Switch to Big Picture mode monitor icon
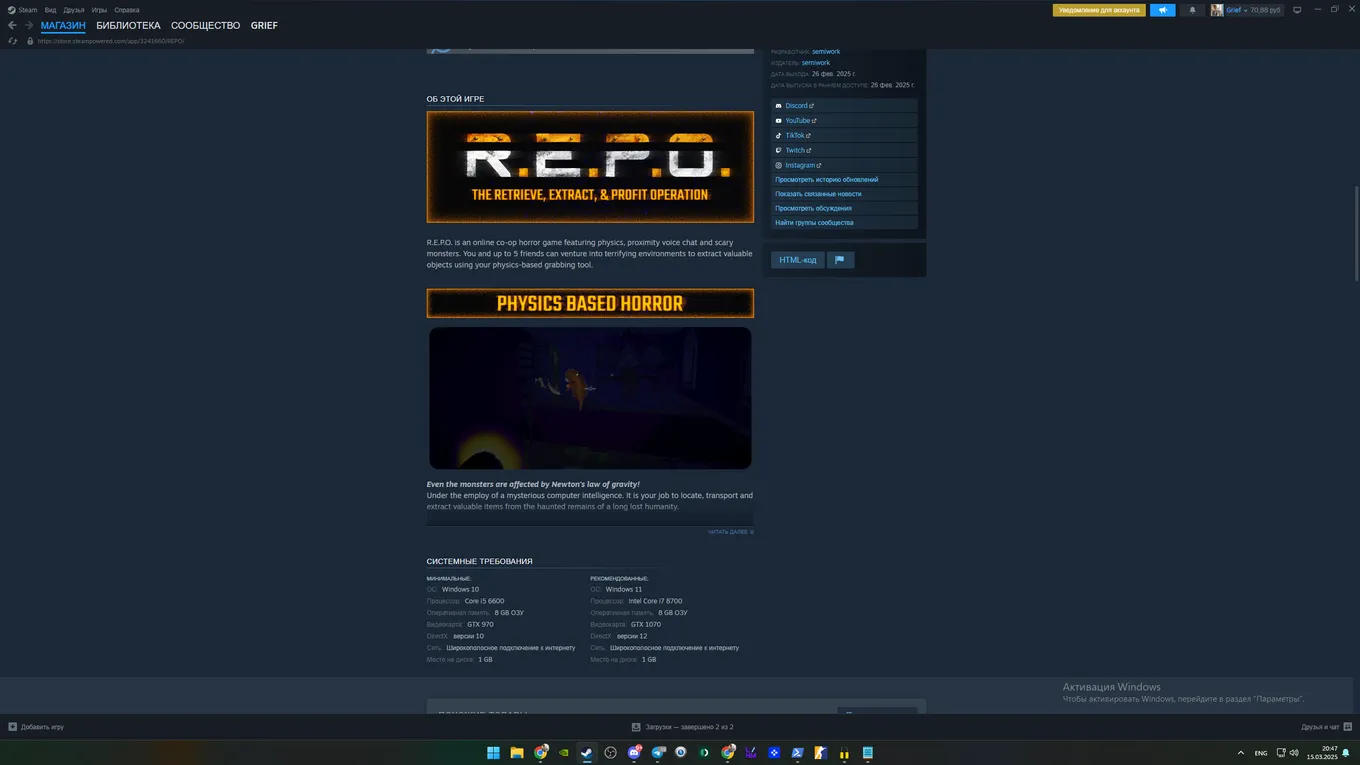 (x=1297, y=10)
